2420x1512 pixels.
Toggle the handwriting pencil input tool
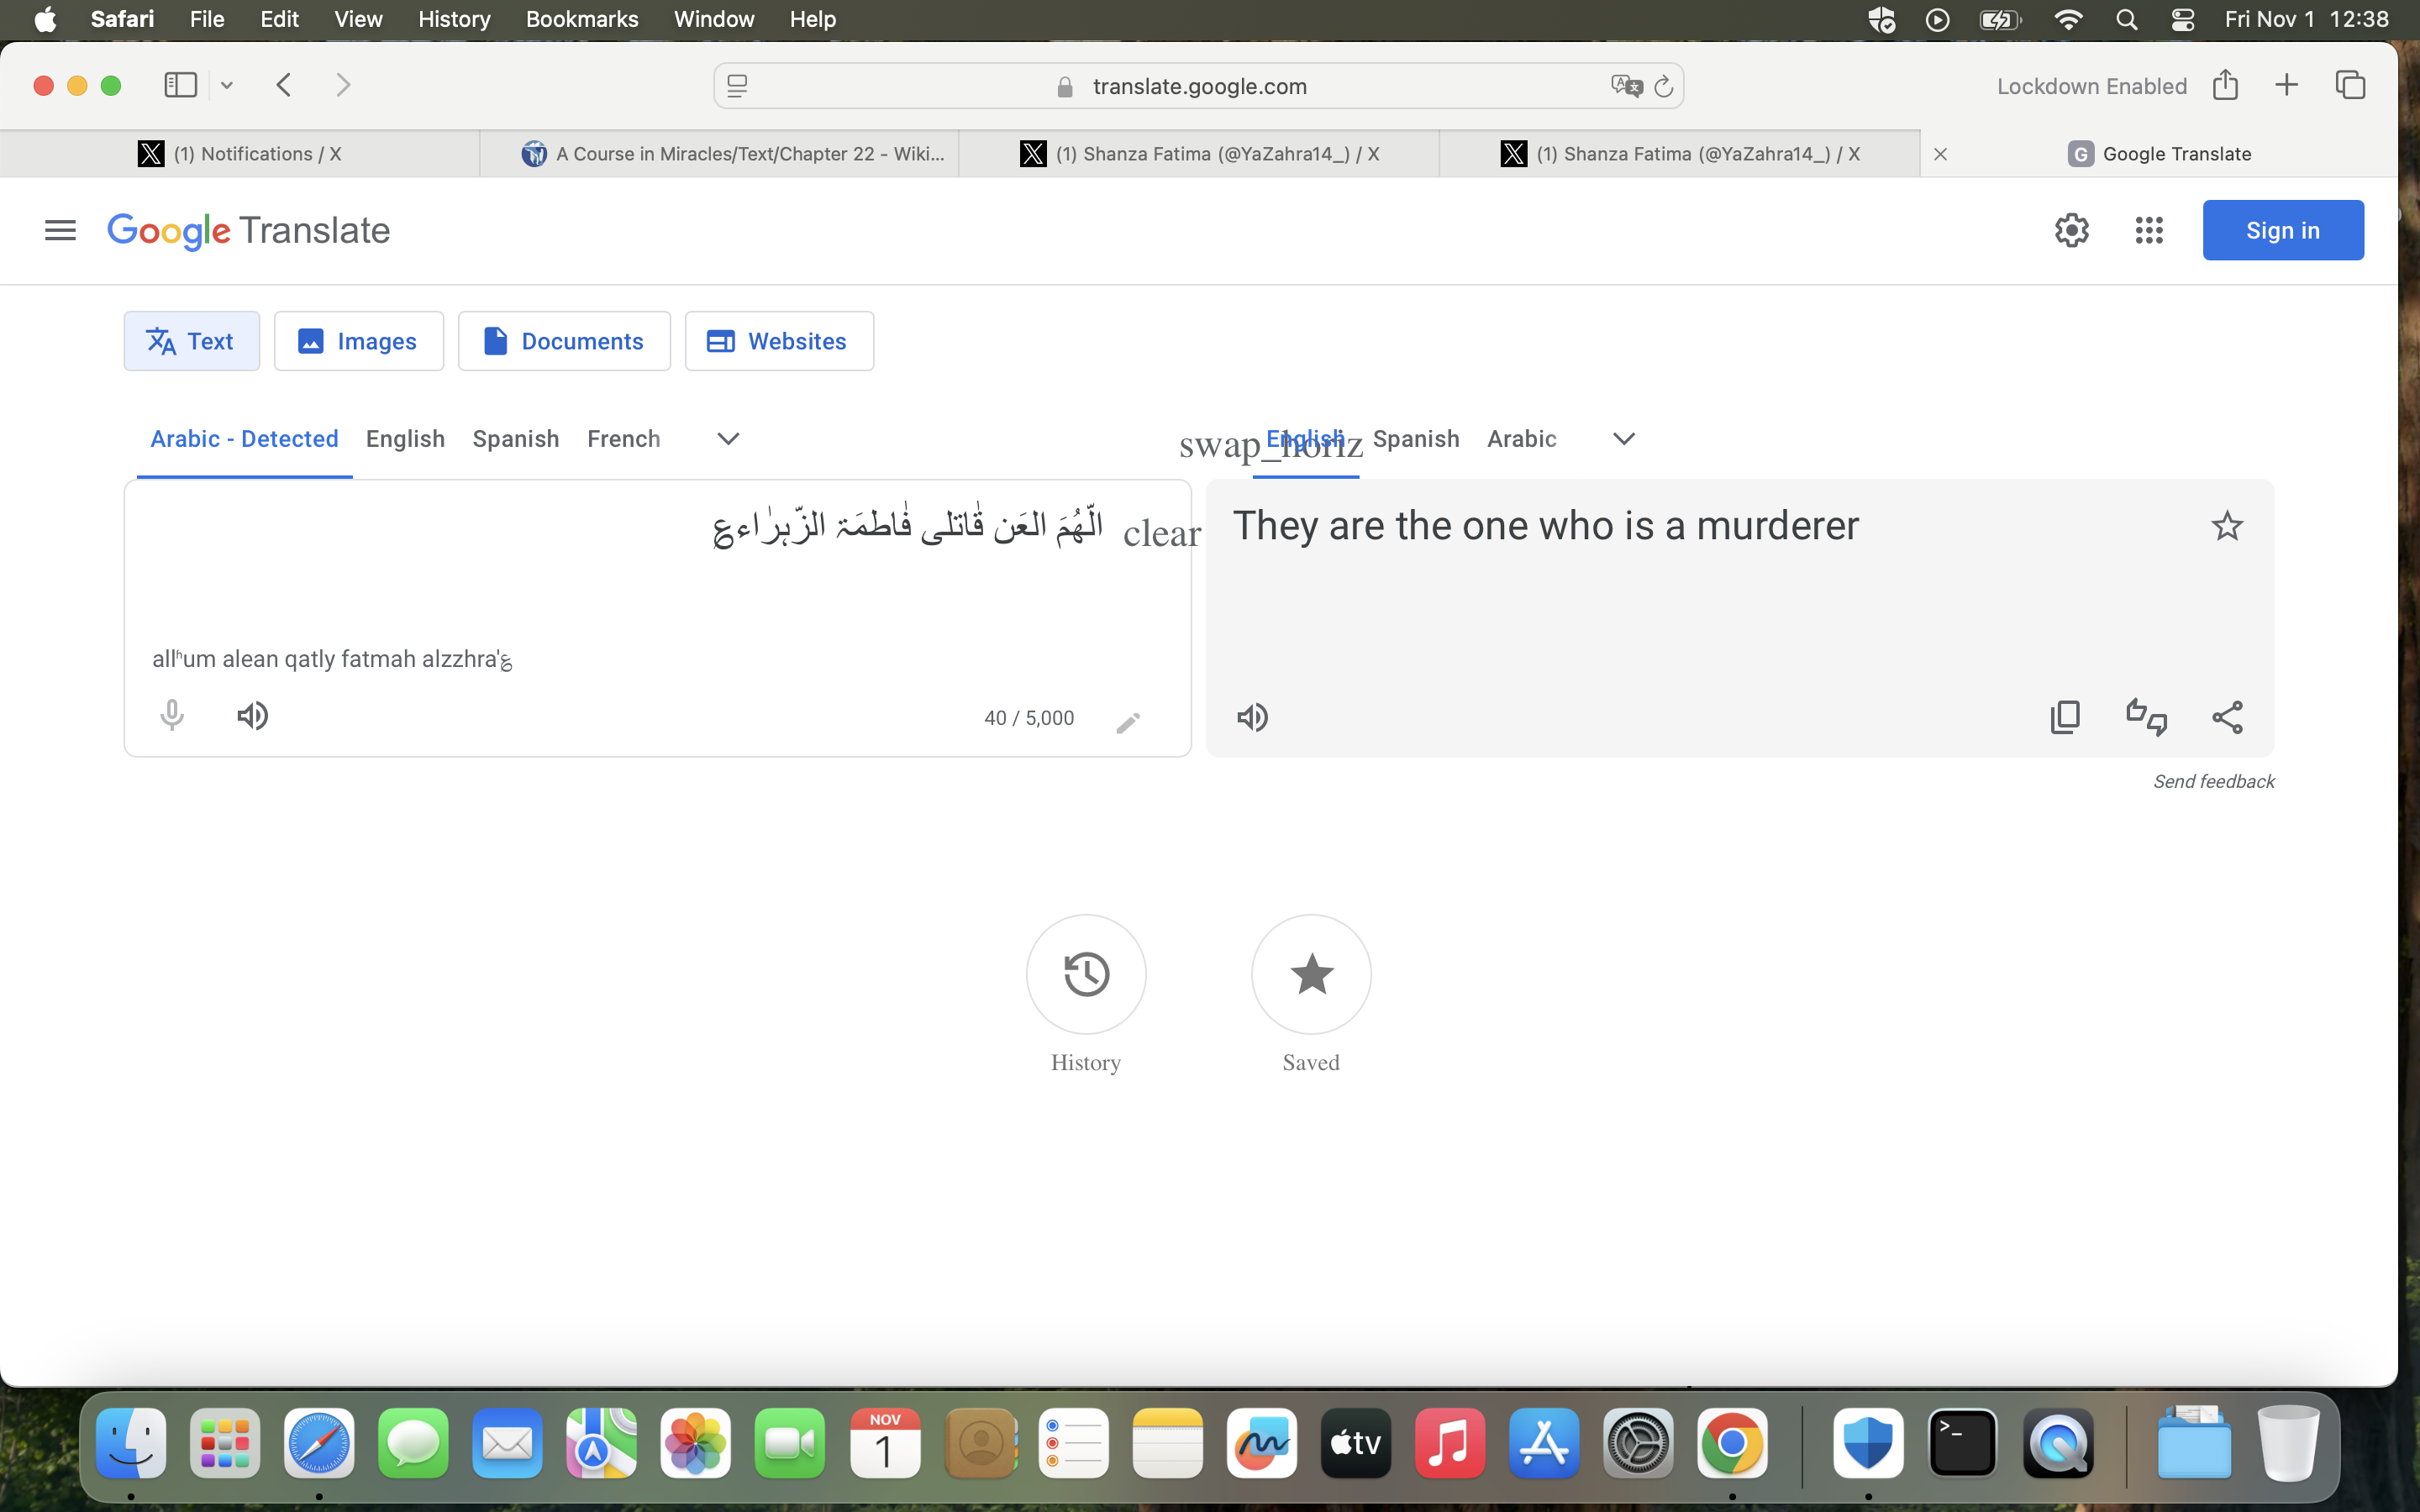pos(1128,722)
